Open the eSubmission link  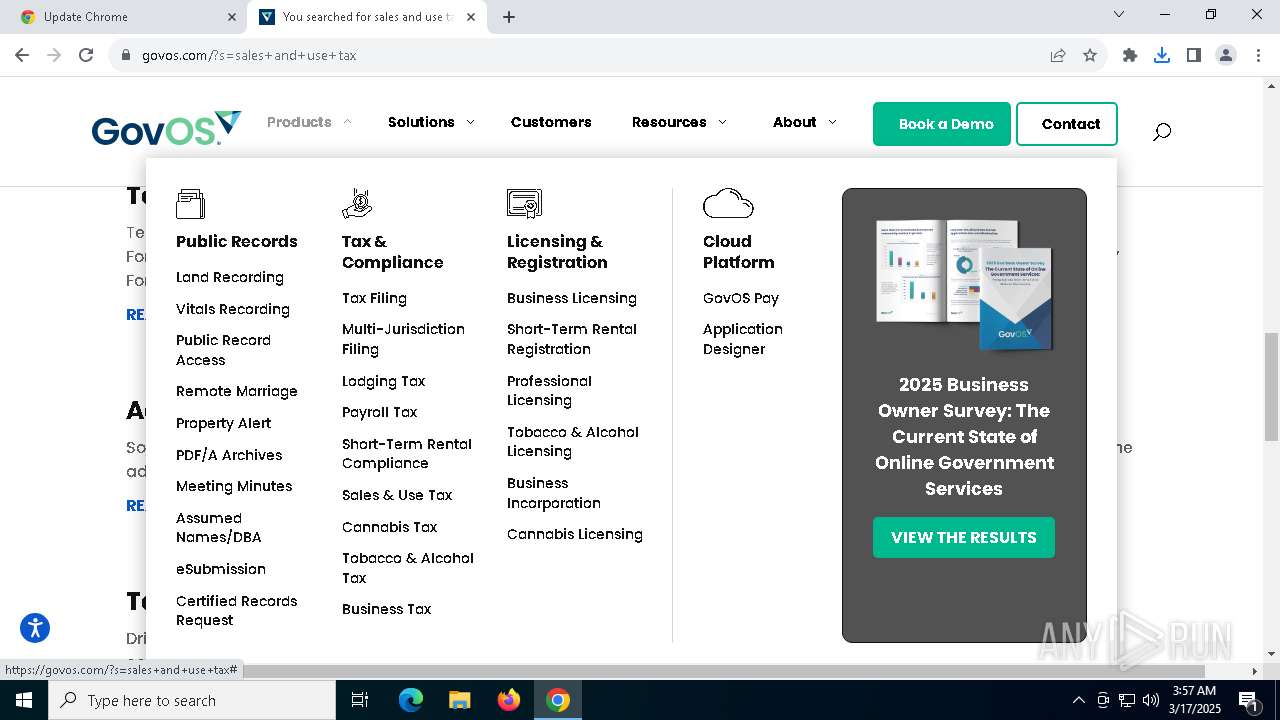click(221, 569)
